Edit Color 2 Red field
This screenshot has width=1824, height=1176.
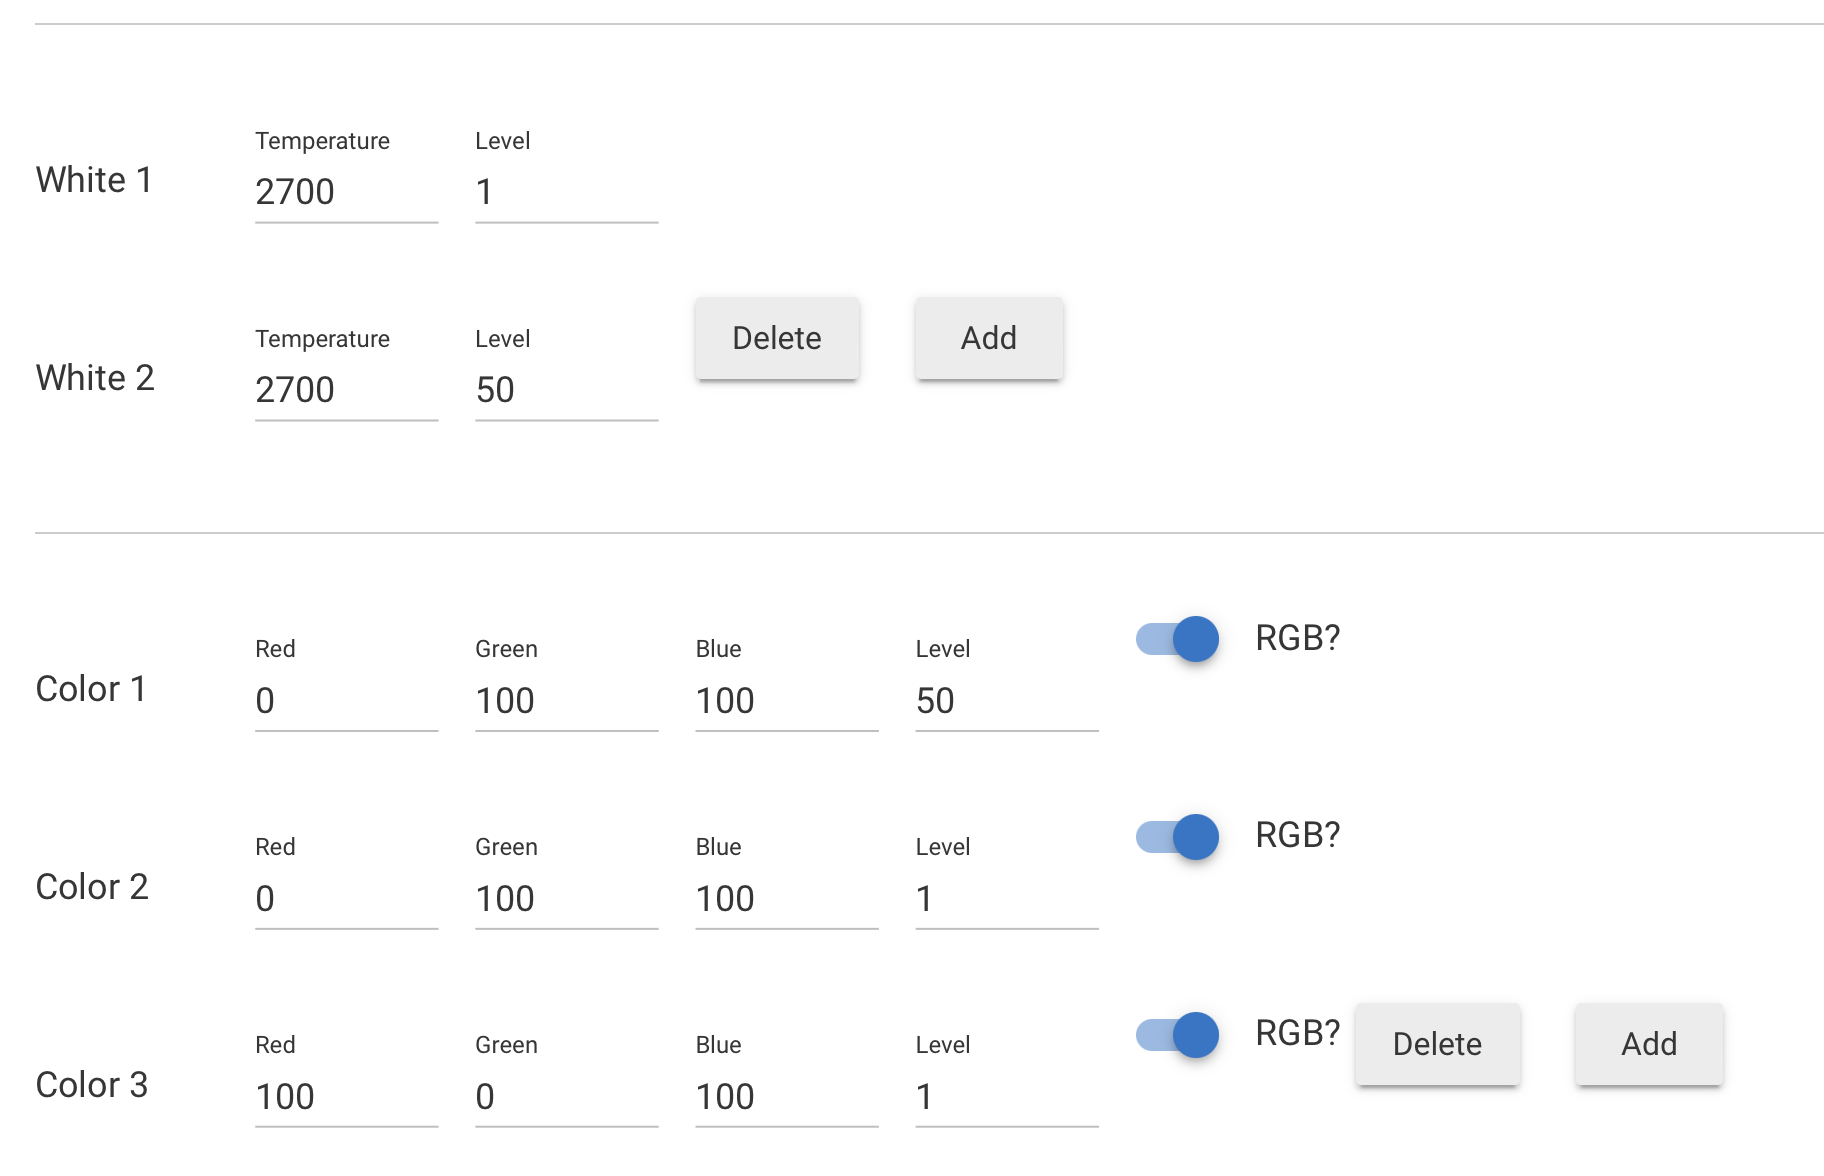(347, 899)
